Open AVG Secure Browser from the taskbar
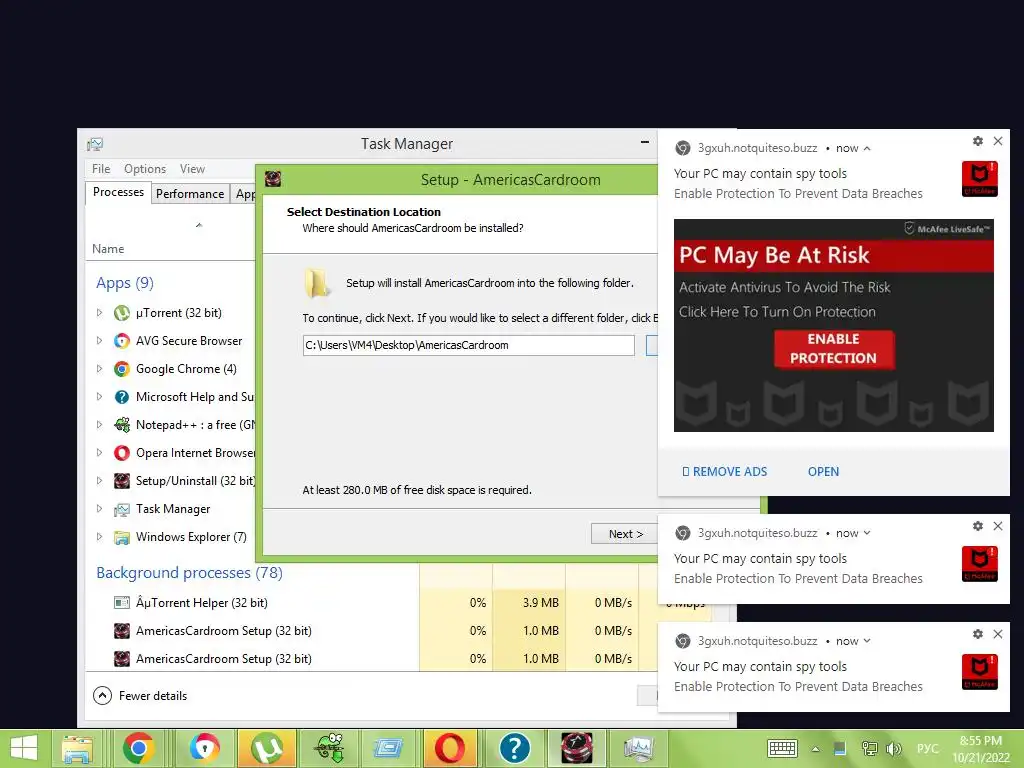This screenshot has height=768, width=1024. (x=204, y=748)
